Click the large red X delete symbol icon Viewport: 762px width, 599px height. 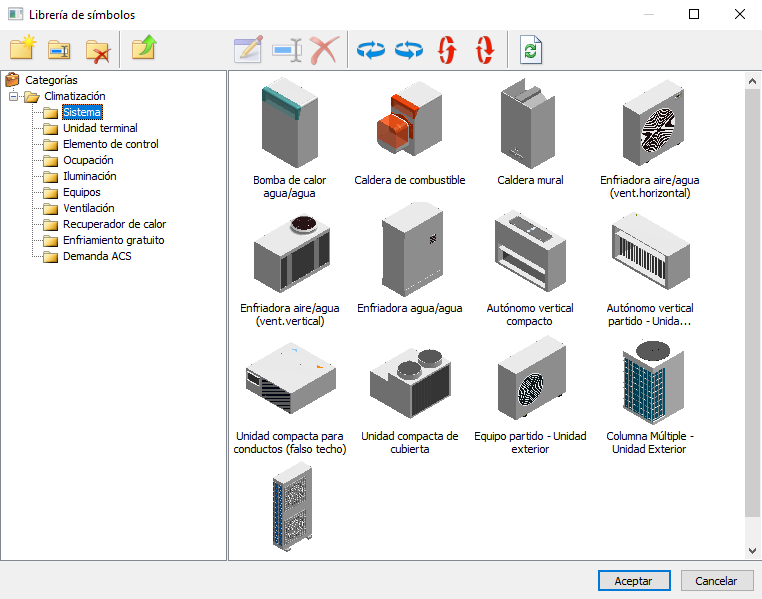point(325,50)
